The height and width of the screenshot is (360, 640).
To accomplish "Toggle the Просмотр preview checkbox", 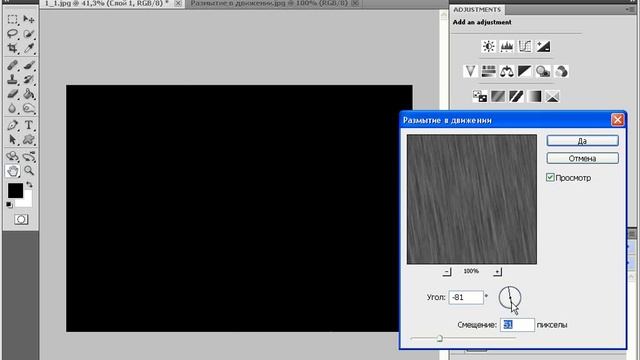I will [x=550, y=177].
